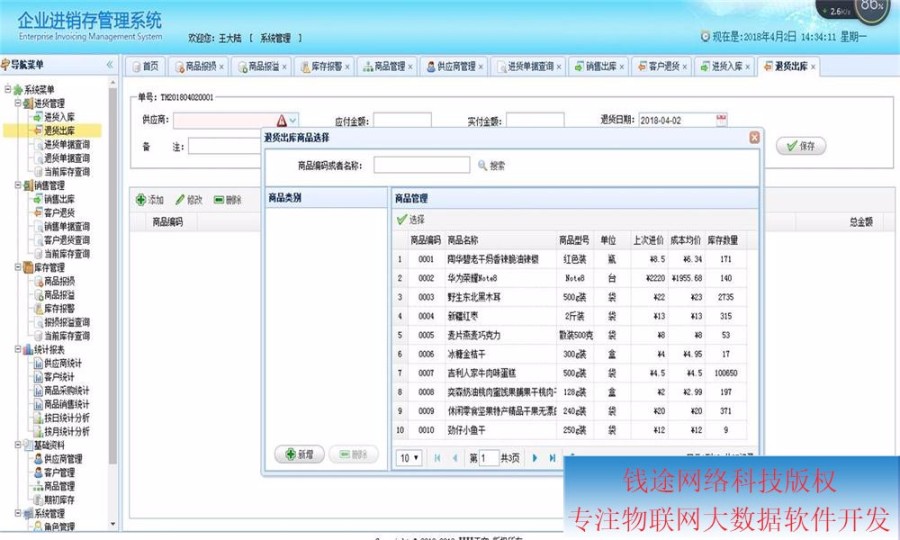The image size is (900, 540).
Task: Open 客户退货 in the navigation tree
Action: (x=60, y=212)
